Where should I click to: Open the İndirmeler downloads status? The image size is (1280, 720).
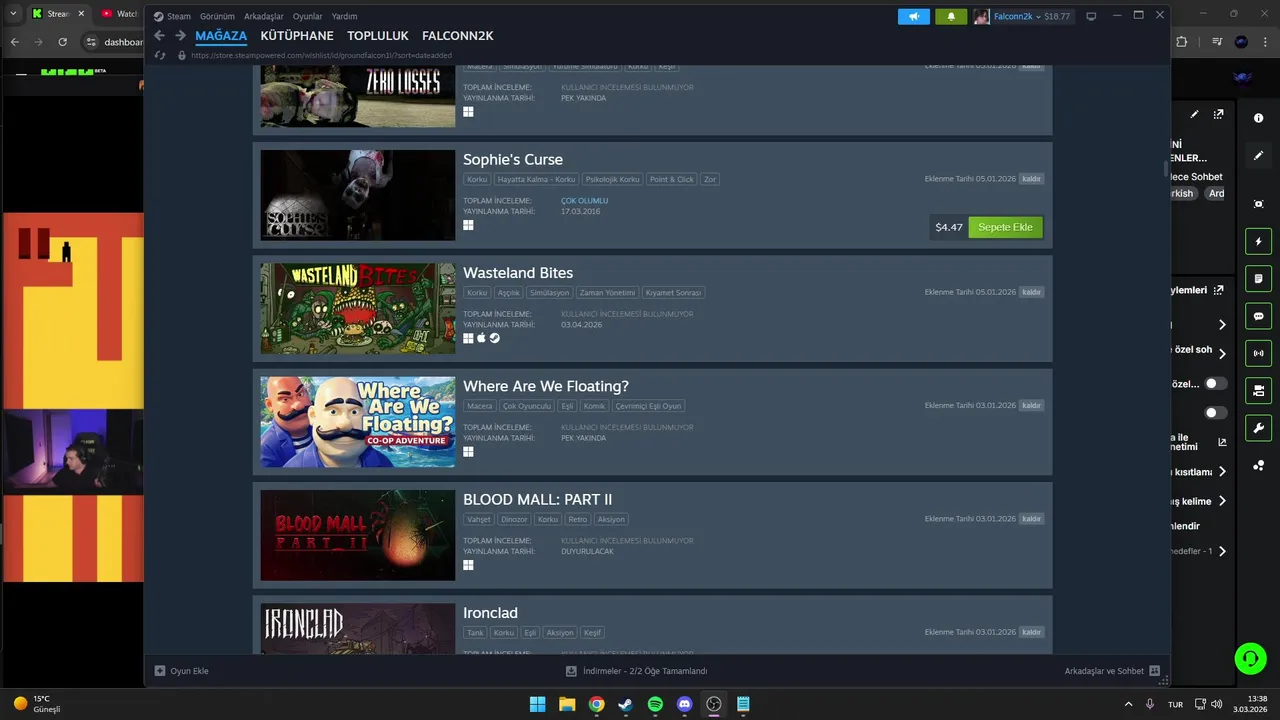pyautogui.click(x=636, y=671)
